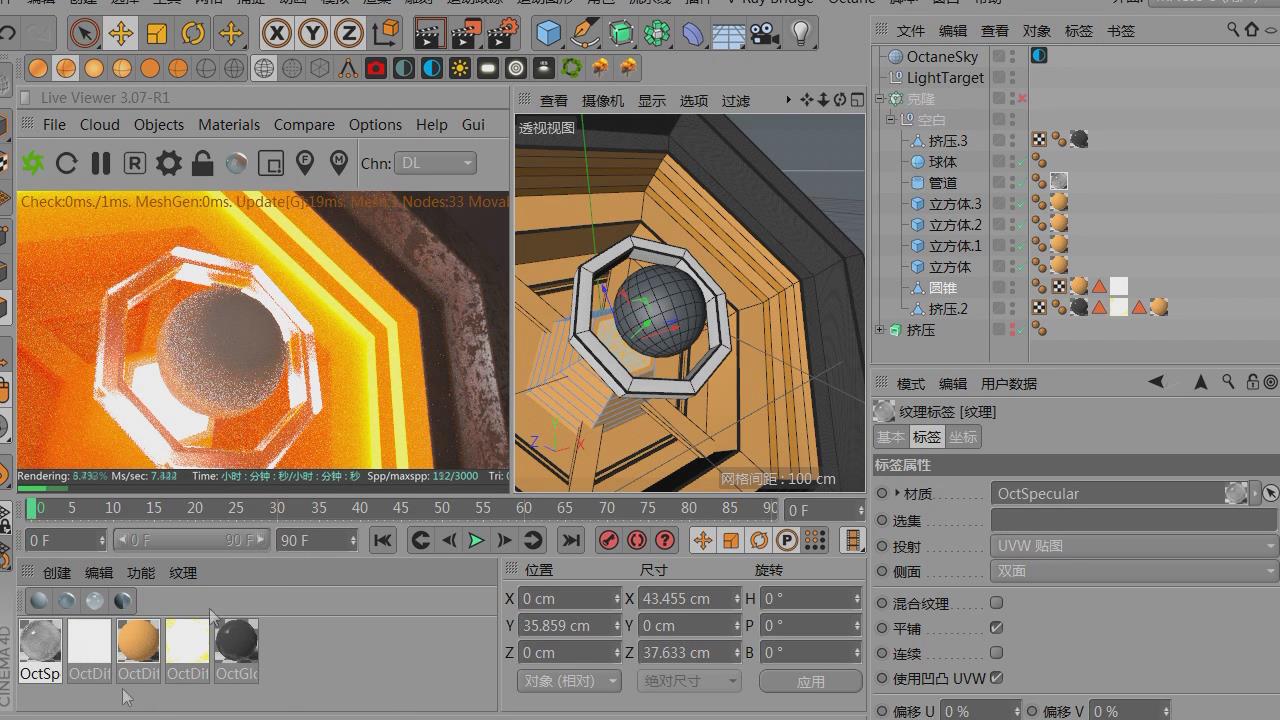Viewport: 1280px width, 720px height.
Task: Click the clay mode sphere icon
Action: click(236, 163)
